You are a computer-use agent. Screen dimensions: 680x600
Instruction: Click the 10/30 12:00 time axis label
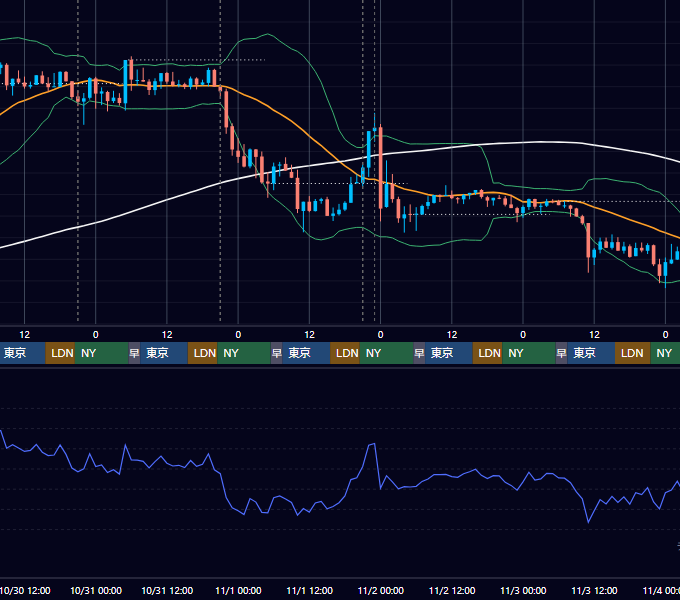click(x=25, y=590)
